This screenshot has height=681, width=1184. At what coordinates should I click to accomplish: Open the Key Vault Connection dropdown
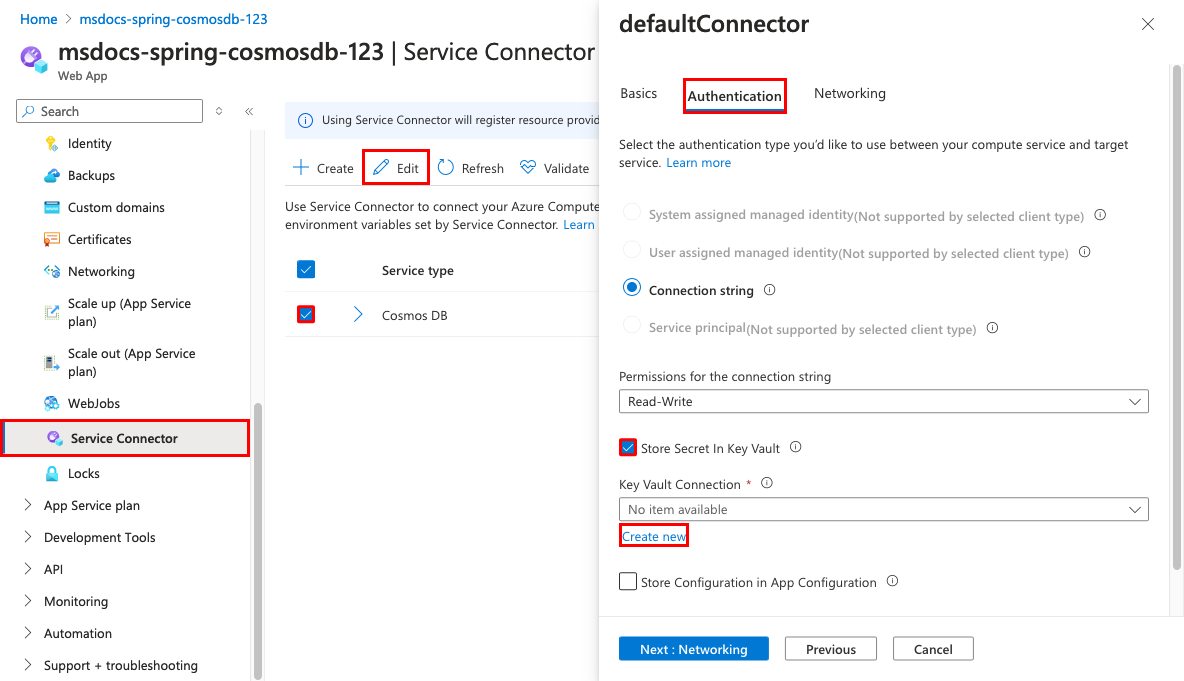(883, 509)
